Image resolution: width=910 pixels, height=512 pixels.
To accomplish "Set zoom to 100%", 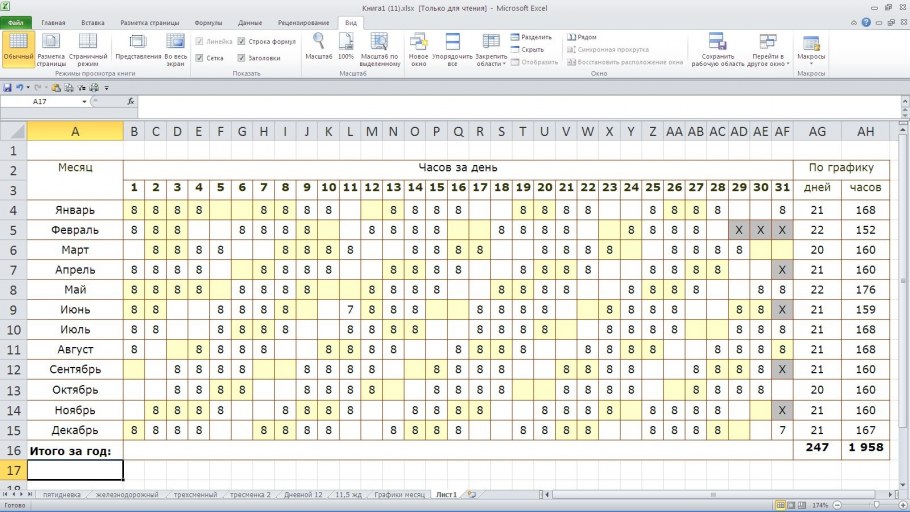I will (x=346, y=46).
